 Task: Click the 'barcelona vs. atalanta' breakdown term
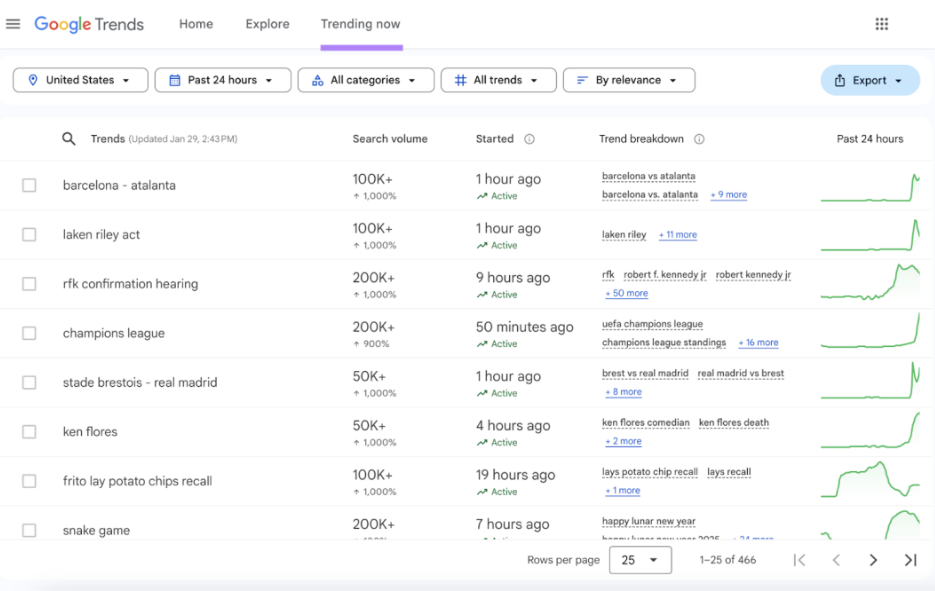click(650, 194)
